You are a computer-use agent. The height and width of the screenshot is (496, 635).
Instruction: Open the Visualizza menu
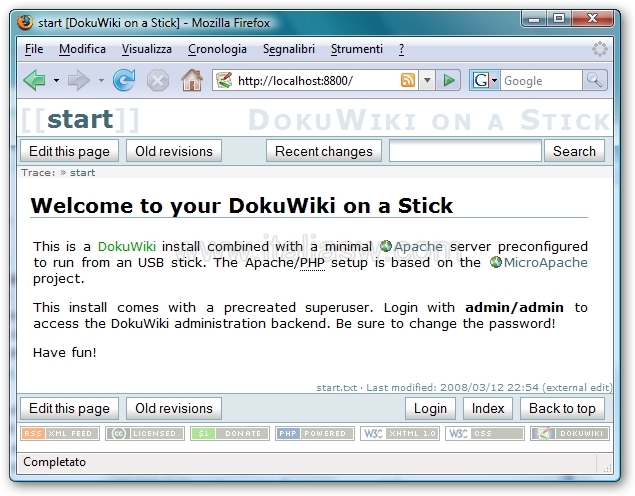147,49
